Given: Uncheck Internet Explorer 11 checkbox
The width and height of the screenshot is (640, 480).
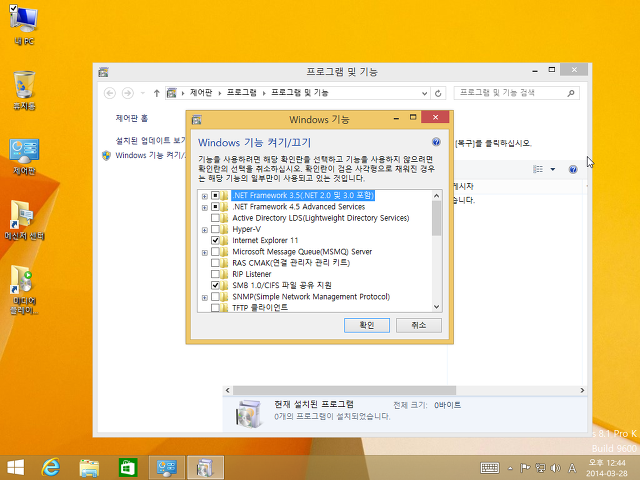Looking at the screenshot, I should (215, 240).
